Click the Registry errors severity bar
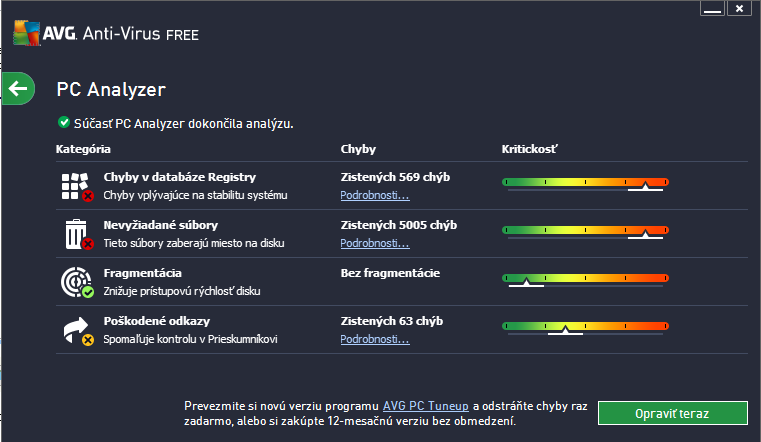The width and height of the screenshot is (761, 442). 585,182
